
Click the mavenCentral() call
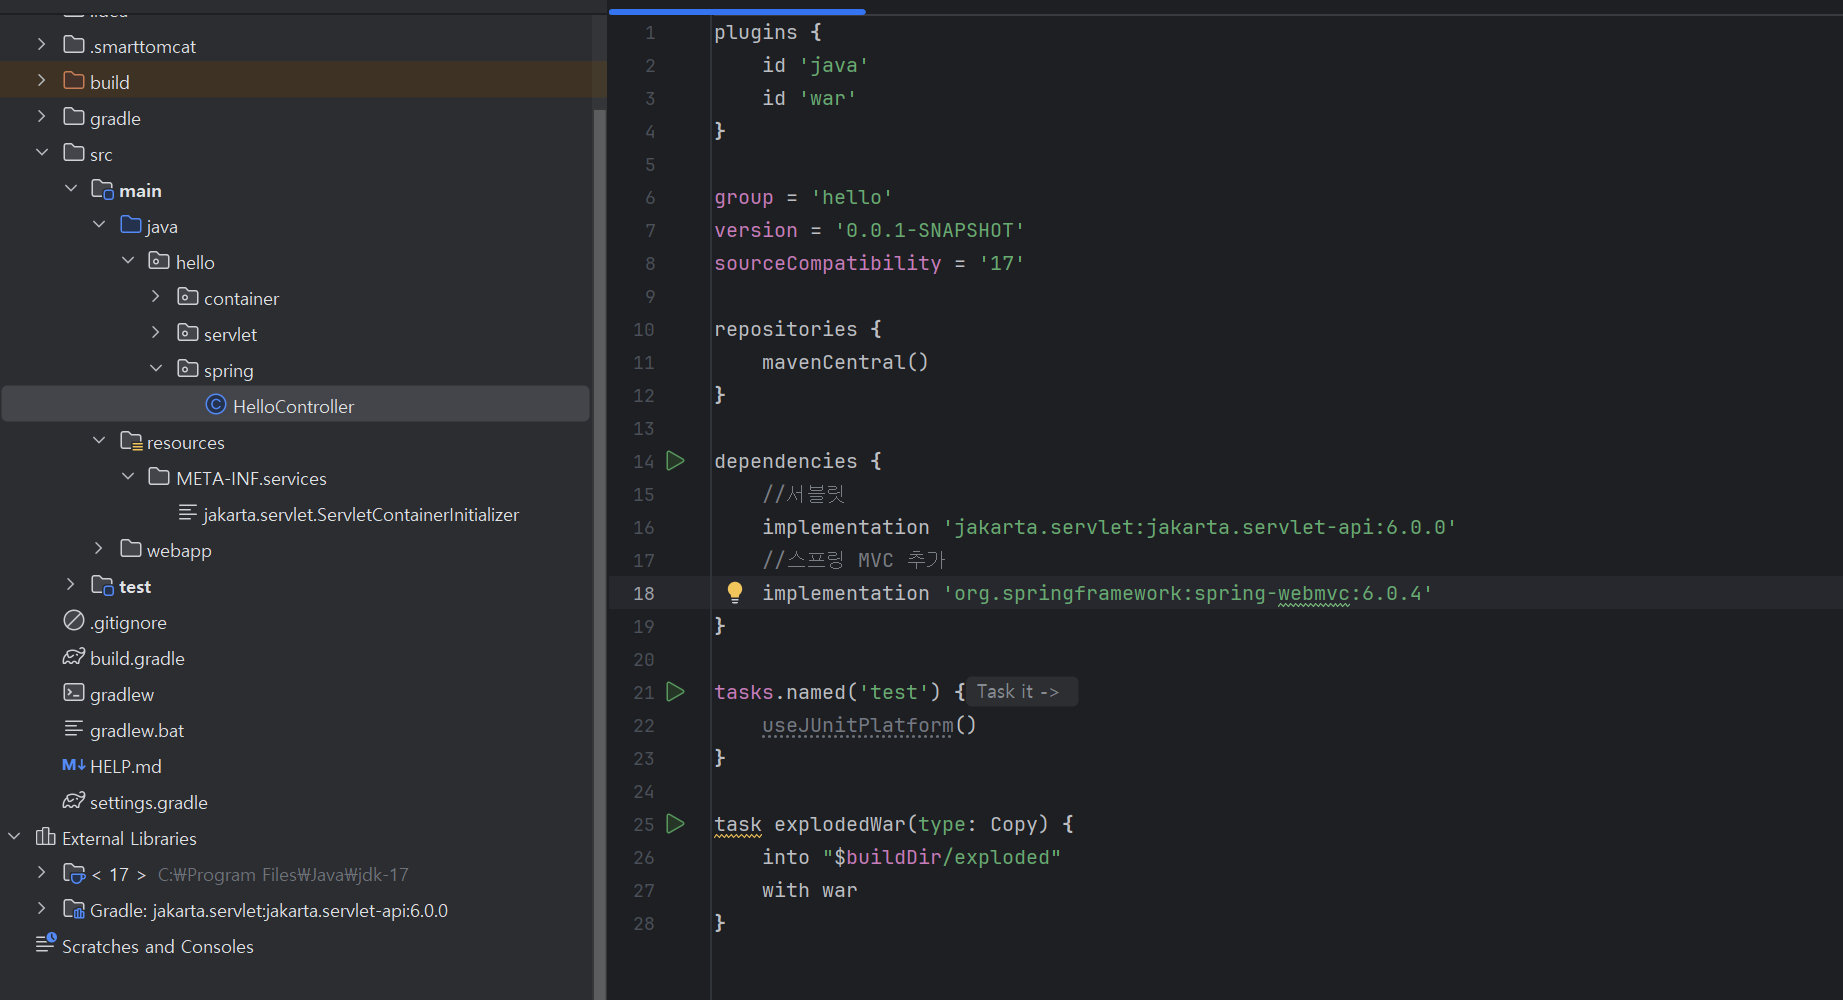coord(845,362)
